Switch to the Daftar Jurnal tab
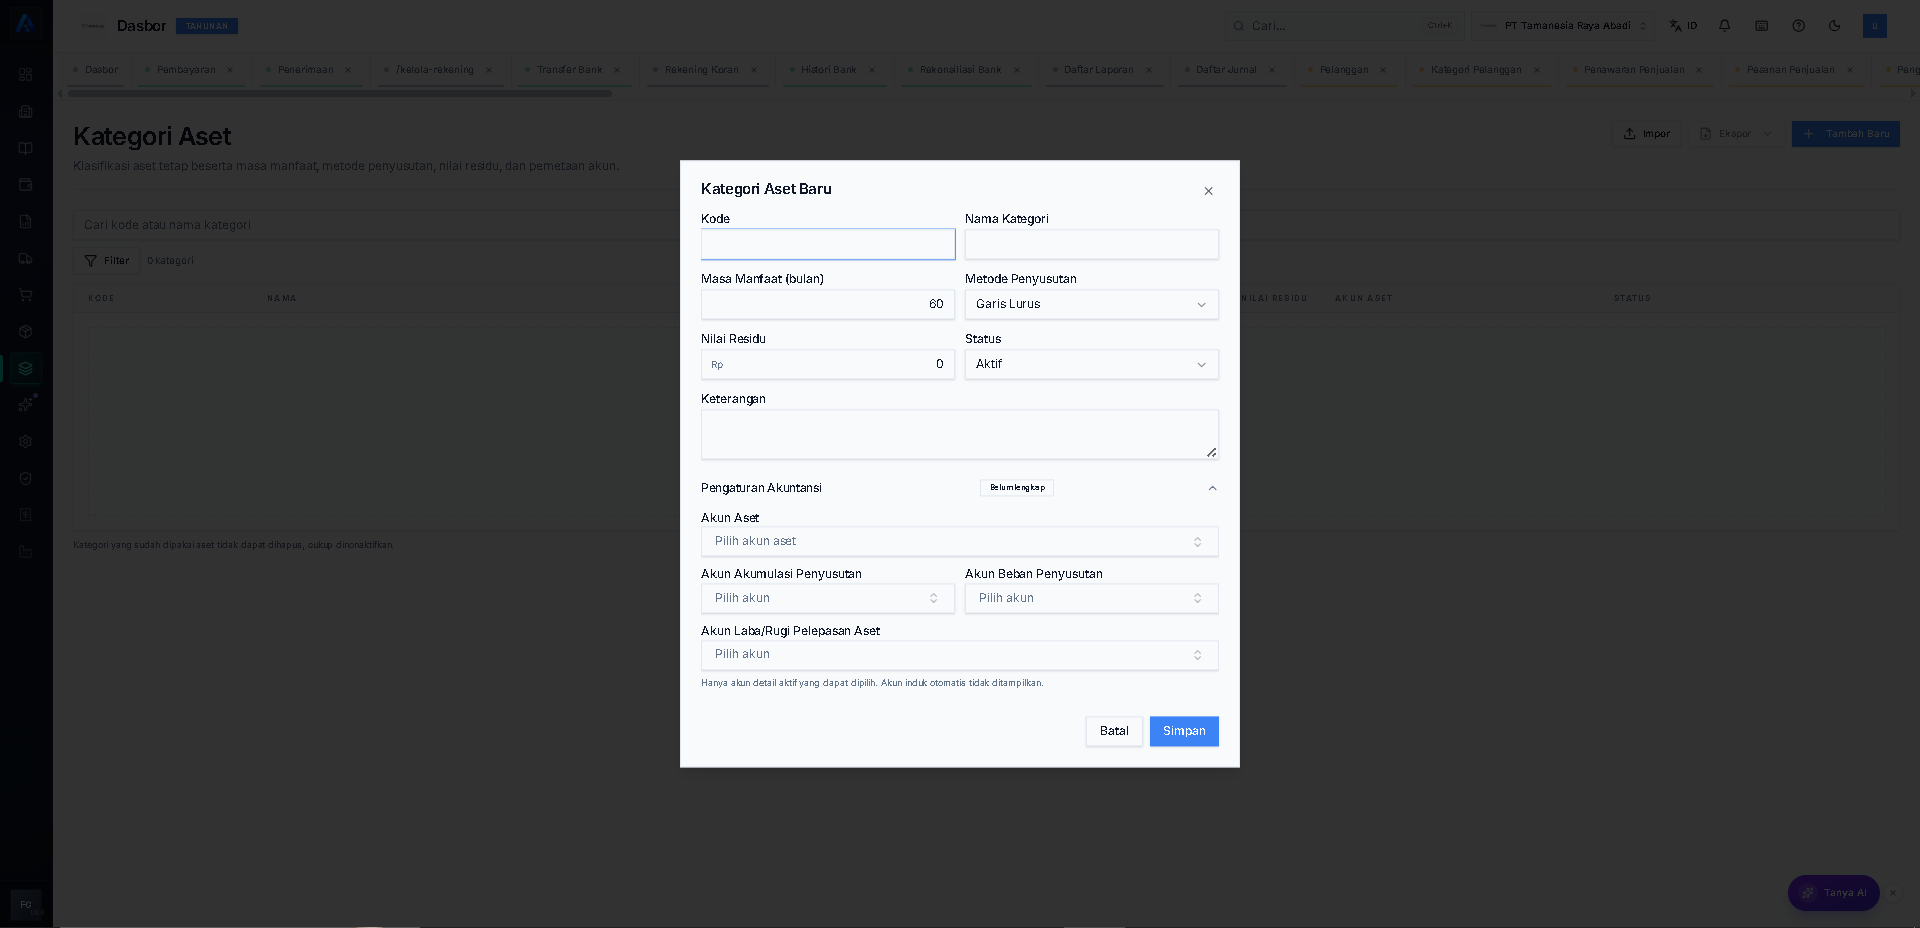This screenshot has height=928, width=1920. (1226, 70)
